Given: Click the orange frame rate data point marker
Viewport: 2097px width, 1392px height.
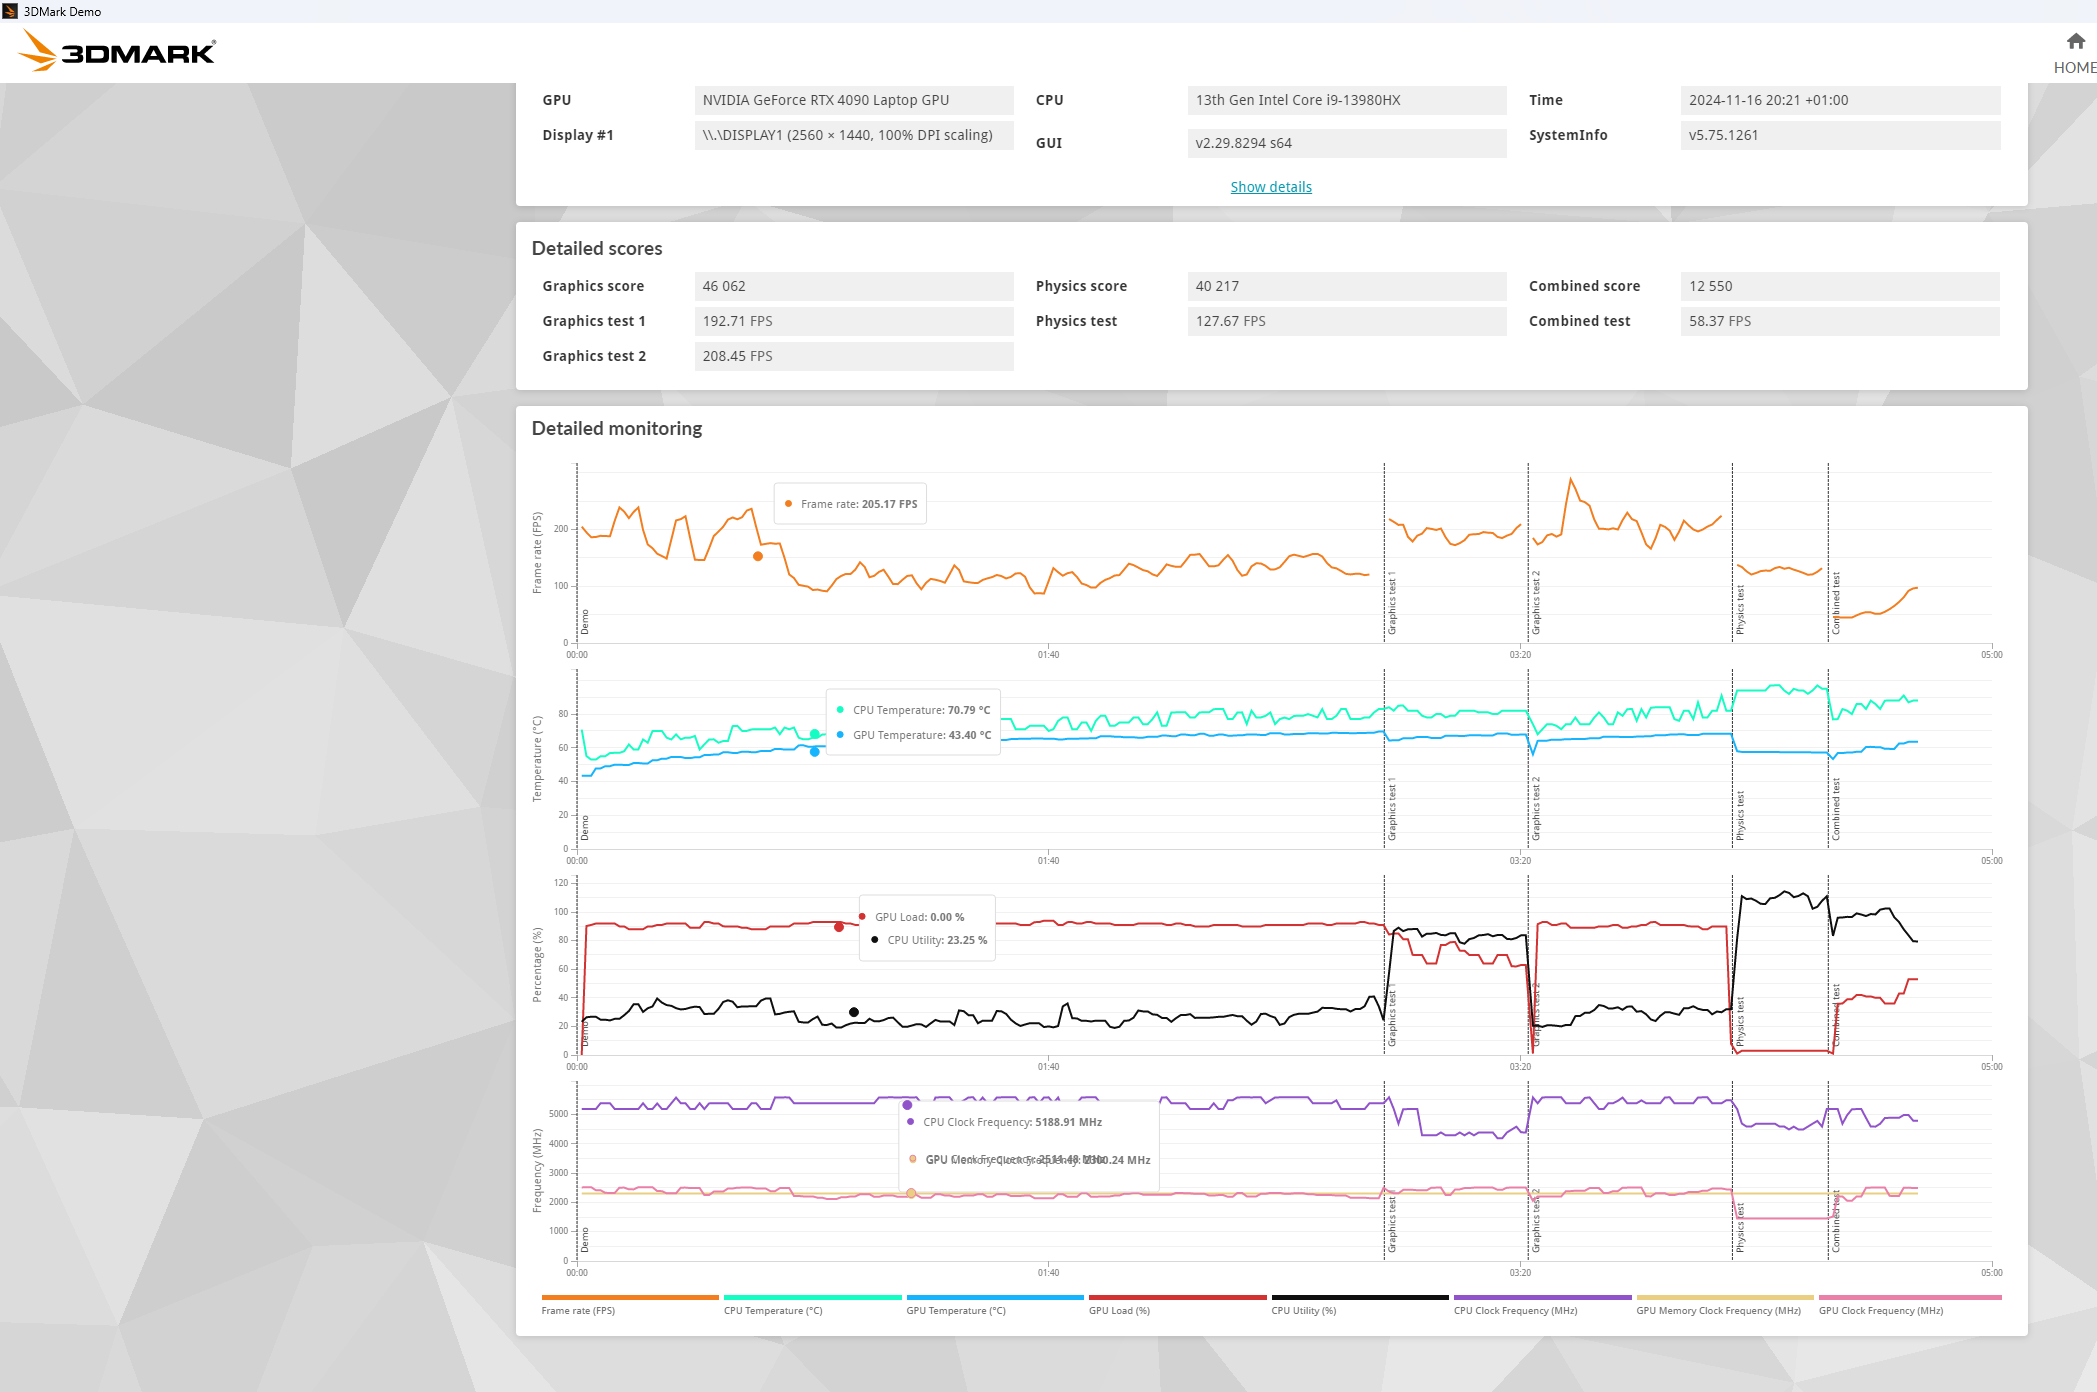Looking at the screenshot, I should pos(758,556).
